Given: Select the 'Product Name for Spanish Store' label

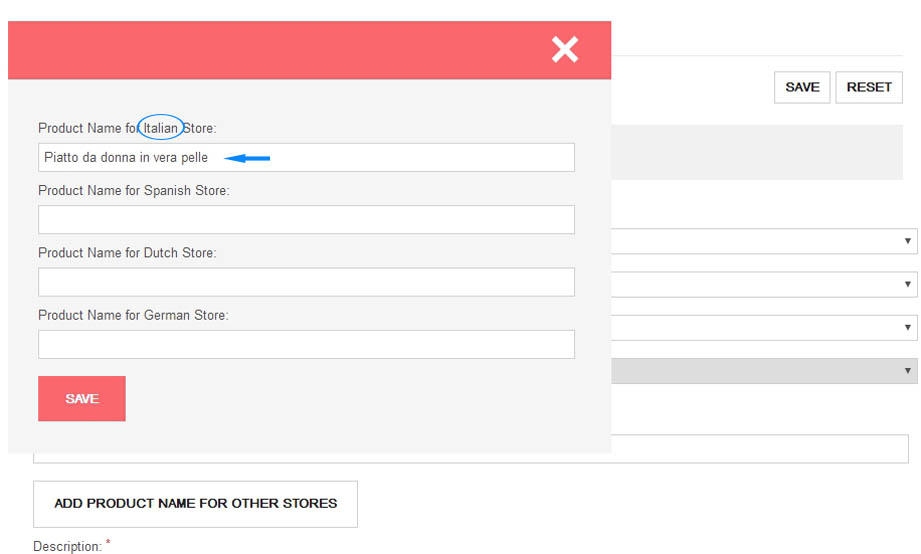Looking at the screenshot, I should 133,190.
